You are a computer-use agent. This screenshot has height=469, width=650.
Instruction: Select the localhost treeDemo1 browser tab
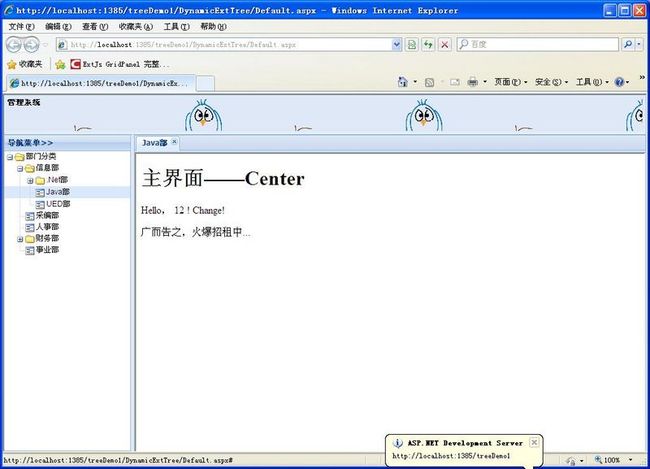tap(100, 83)
